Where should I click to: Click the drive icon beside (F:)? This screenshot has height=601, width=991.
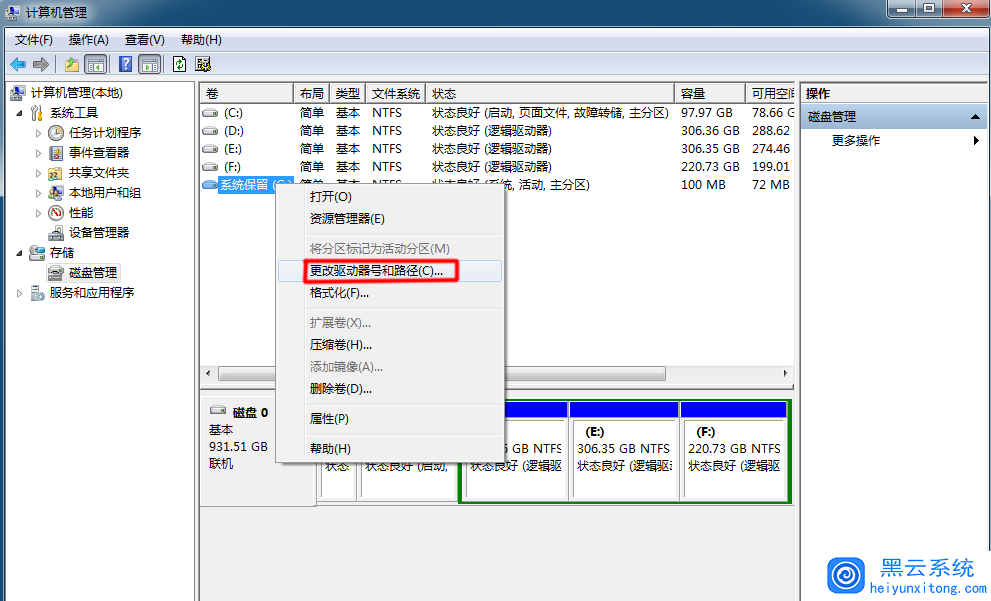(x=210, y=167)
